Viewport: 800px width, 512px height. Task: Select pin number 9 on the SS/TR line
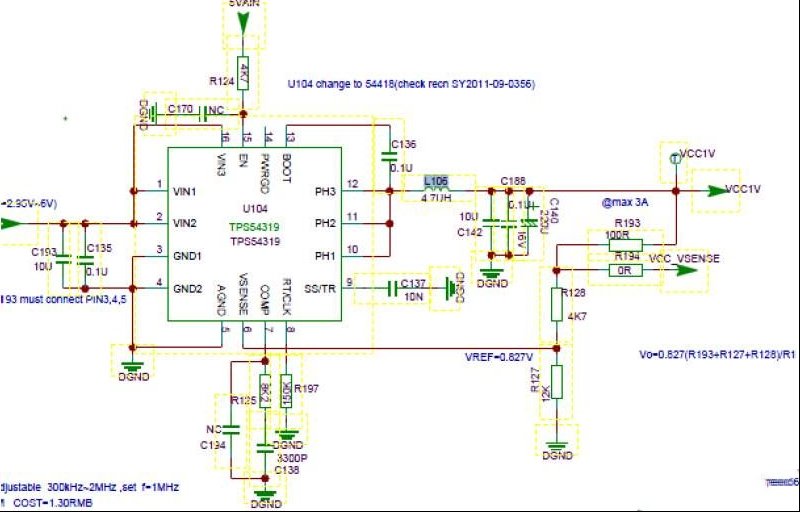[x=349, y=281]
